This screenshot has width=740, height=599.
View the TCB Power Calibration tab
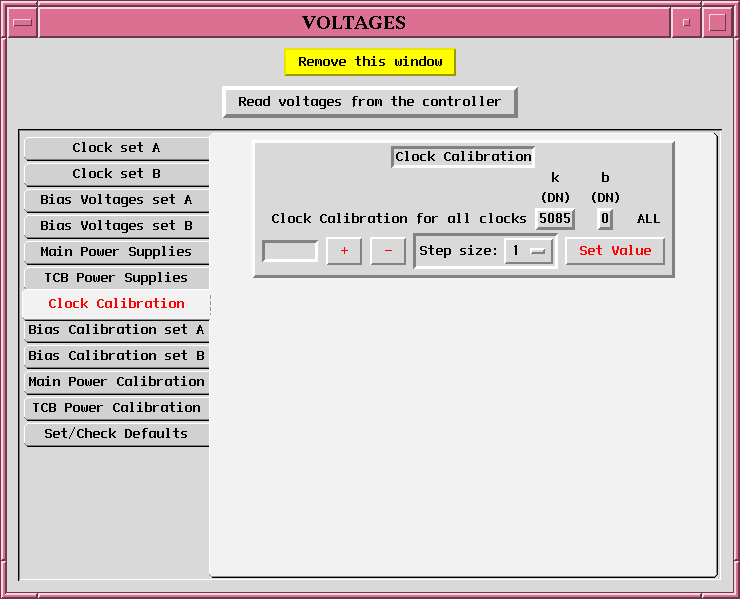tap(117, 408)
